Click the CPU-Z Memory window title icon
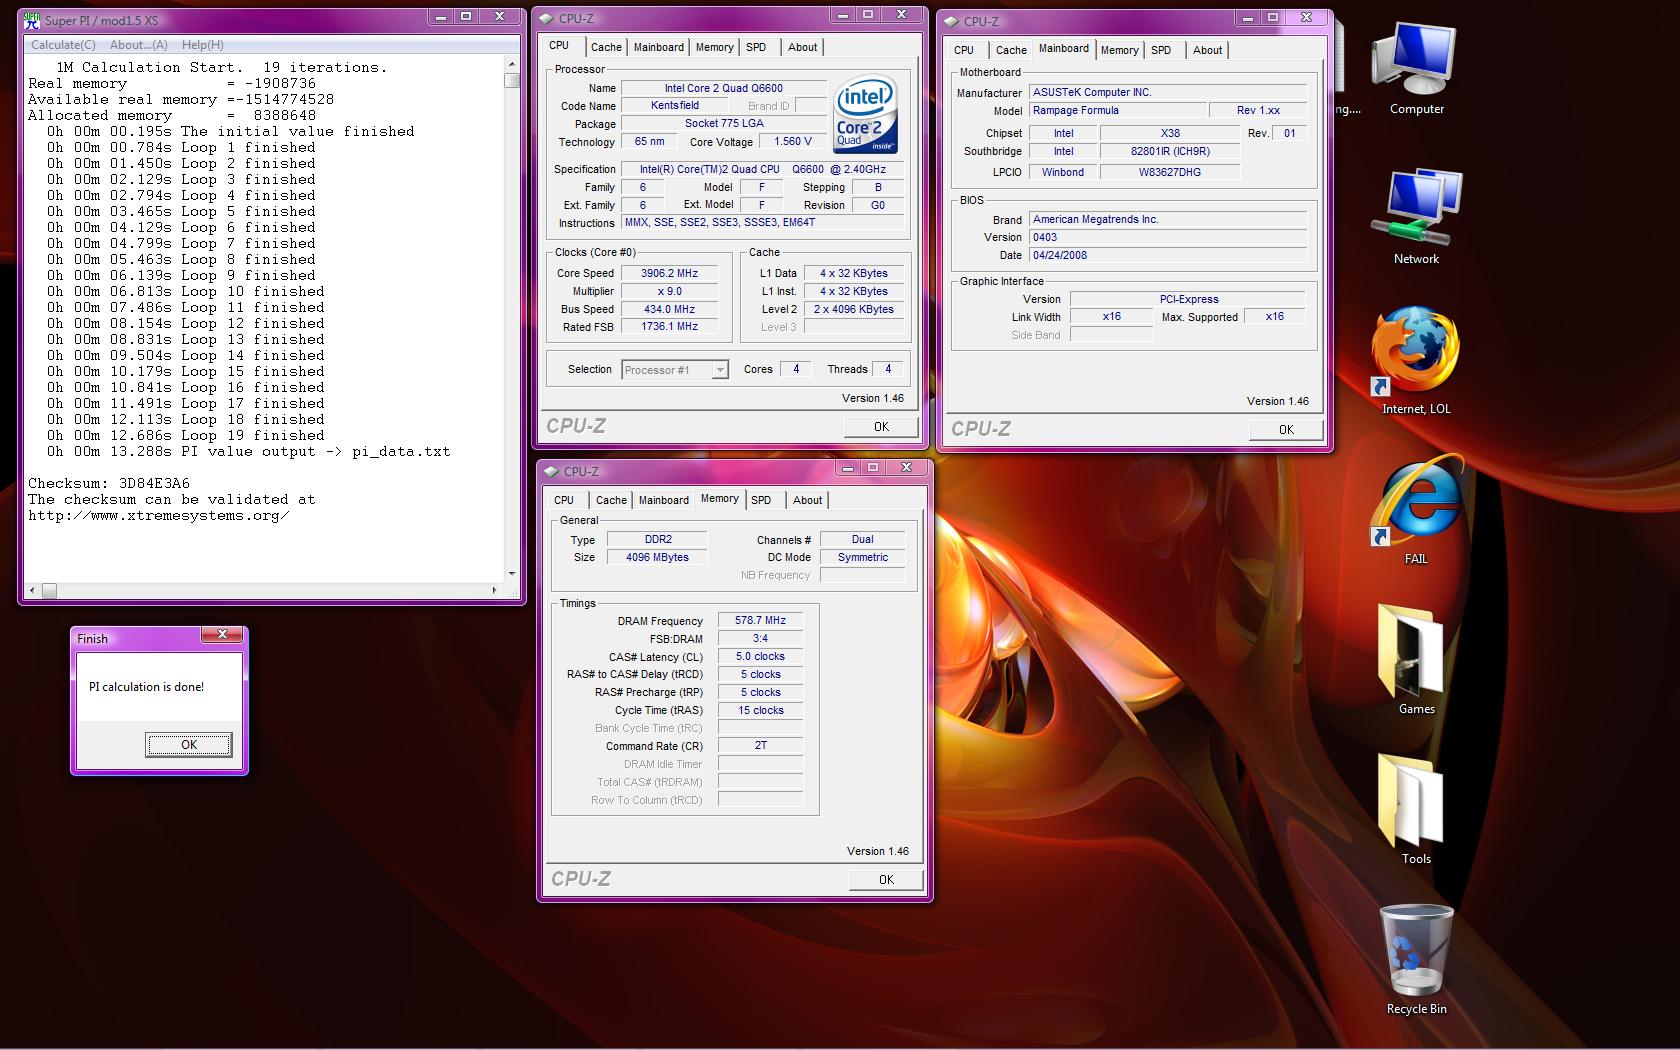1680x1050 pixels. (x=552, y=471)
